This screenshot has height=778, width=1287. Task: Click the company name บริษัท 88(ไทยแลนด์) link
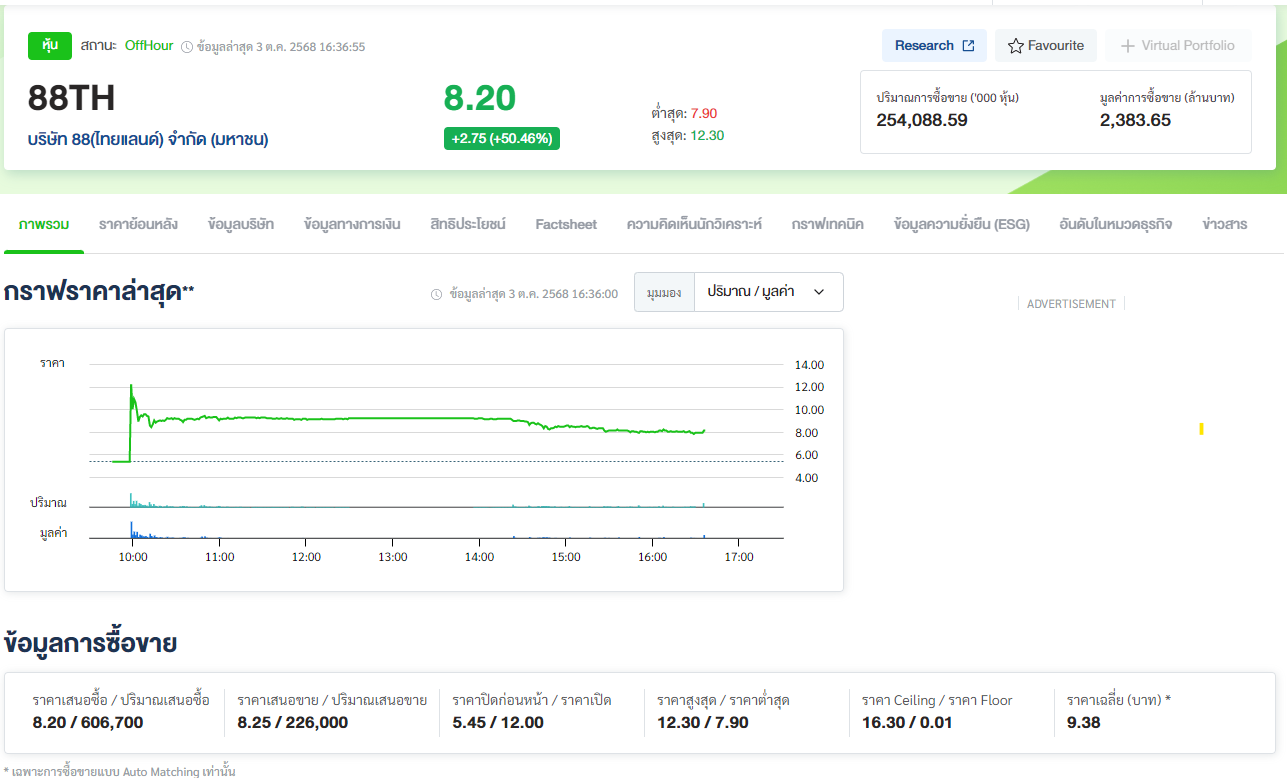148,139
